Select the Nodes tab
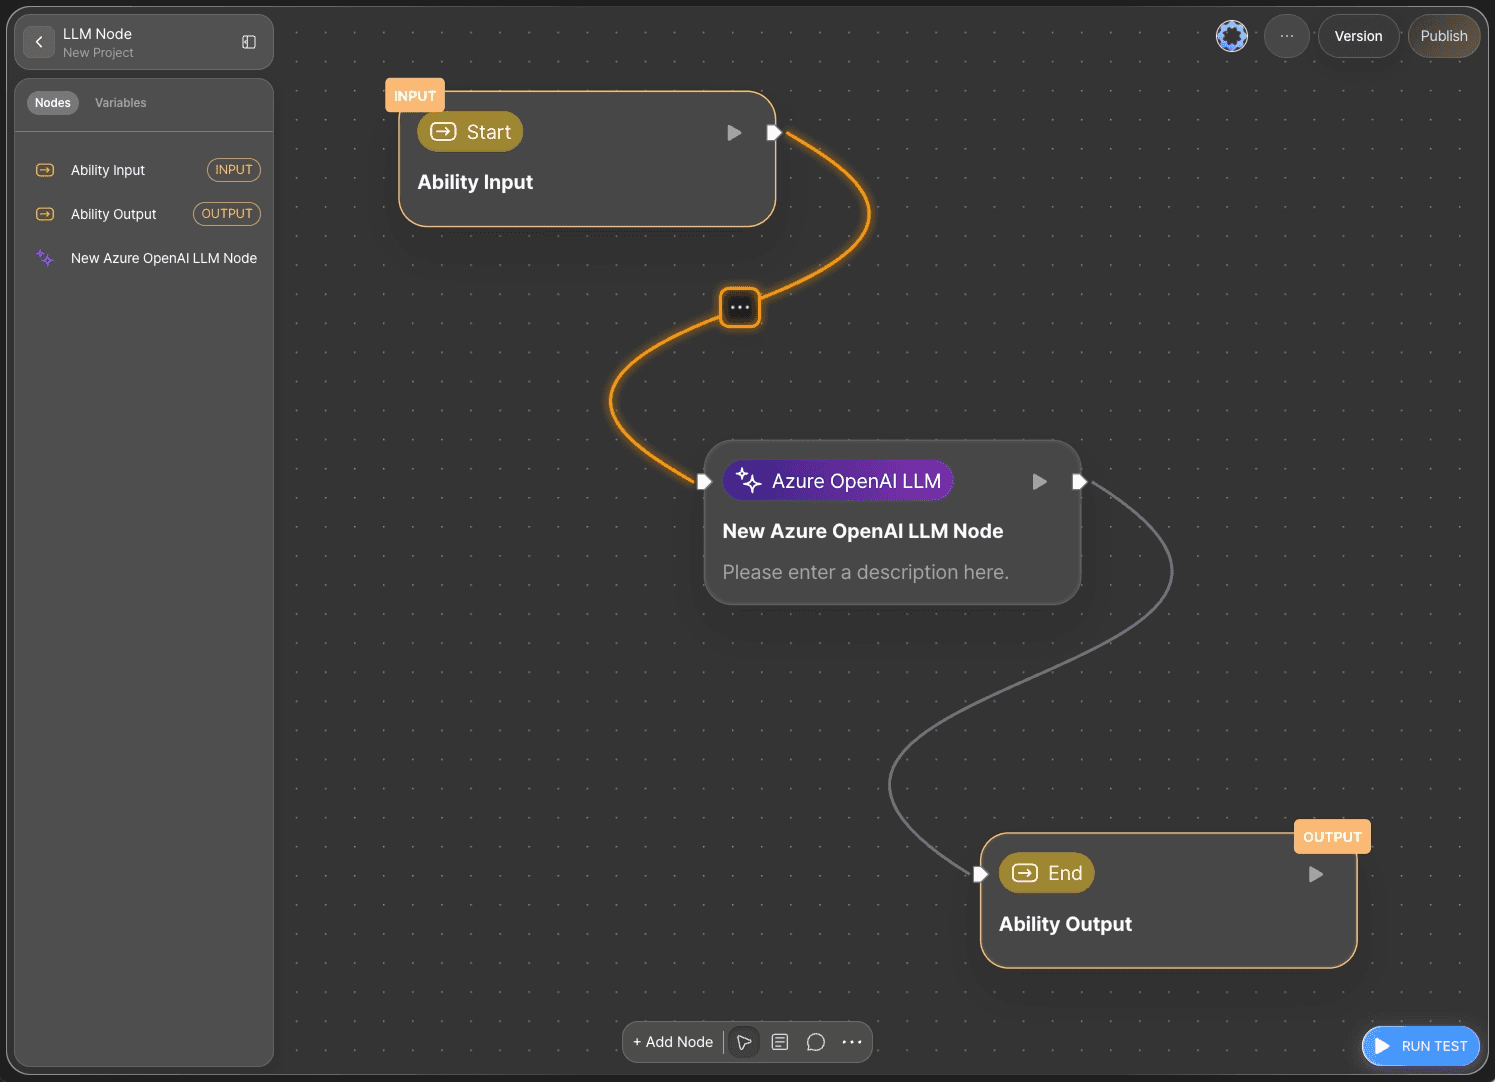The height and width of the screenshot is (1082, 1495). tap(53, 103)
